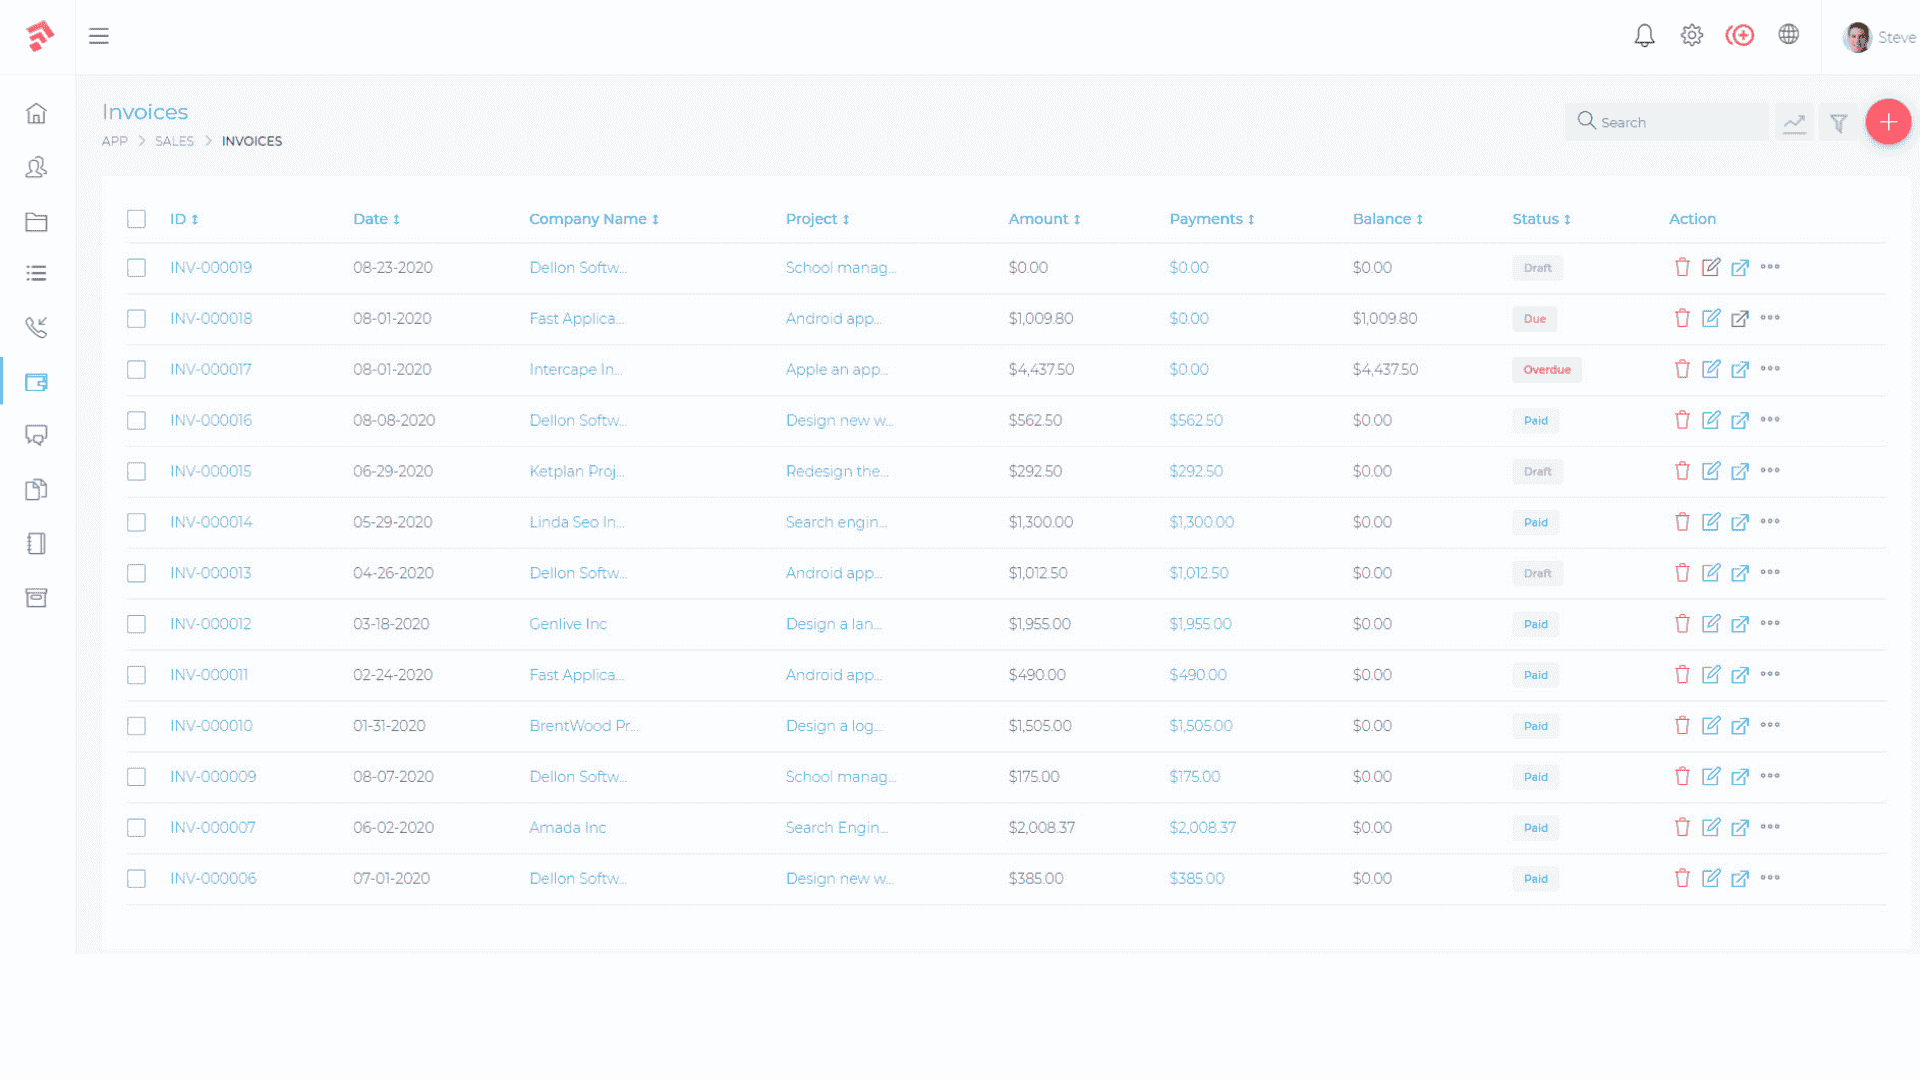Edit invoice INV-000014
This screenshot has width=1920, height=1080.
click(x=1711, y=522)
